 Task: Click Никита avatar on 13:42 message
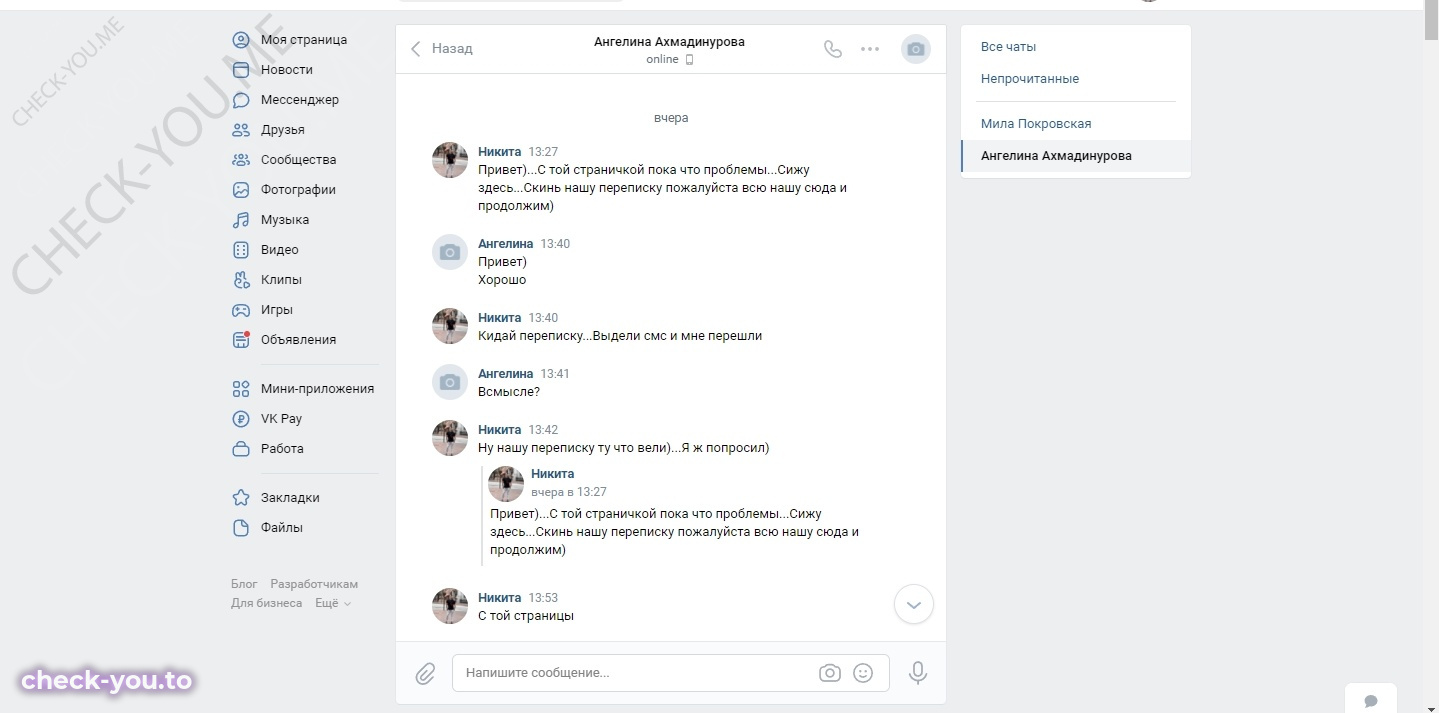pos(450,438)
